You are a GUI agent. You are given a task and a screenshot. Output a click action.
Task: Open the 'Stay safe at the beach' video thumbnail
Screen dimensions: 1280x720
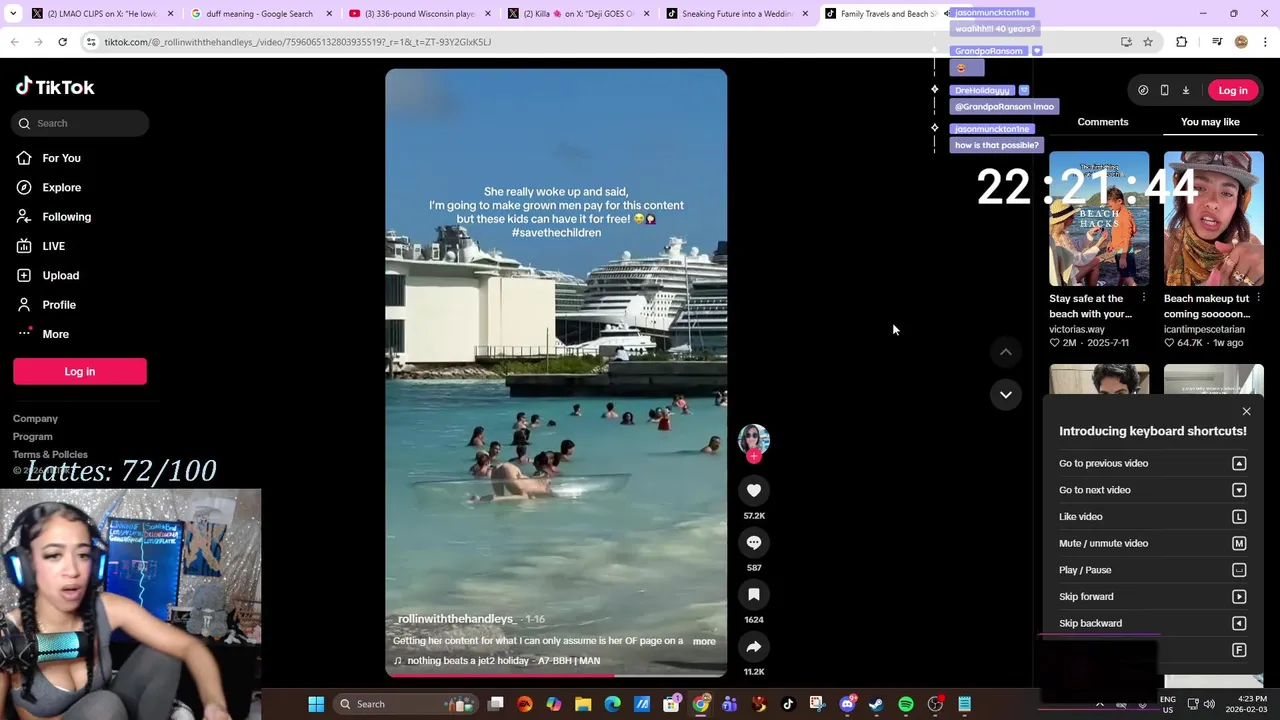click(1099, 219)
